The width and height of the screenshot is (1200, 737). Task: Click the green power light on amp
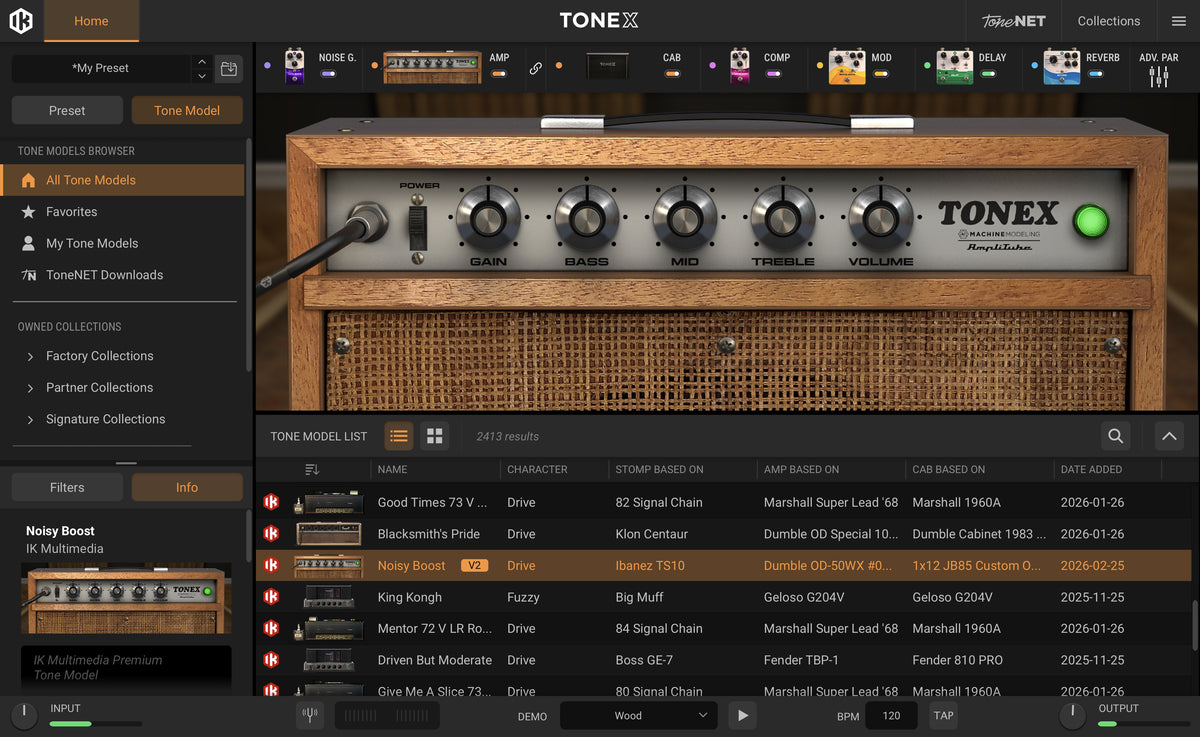point(1091,222)
